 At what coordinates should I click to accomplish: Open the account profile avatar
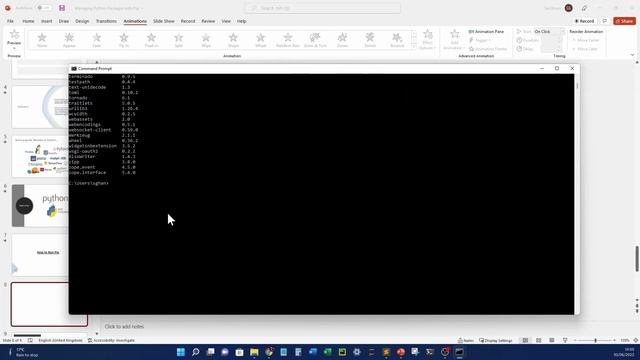point(569,8)
